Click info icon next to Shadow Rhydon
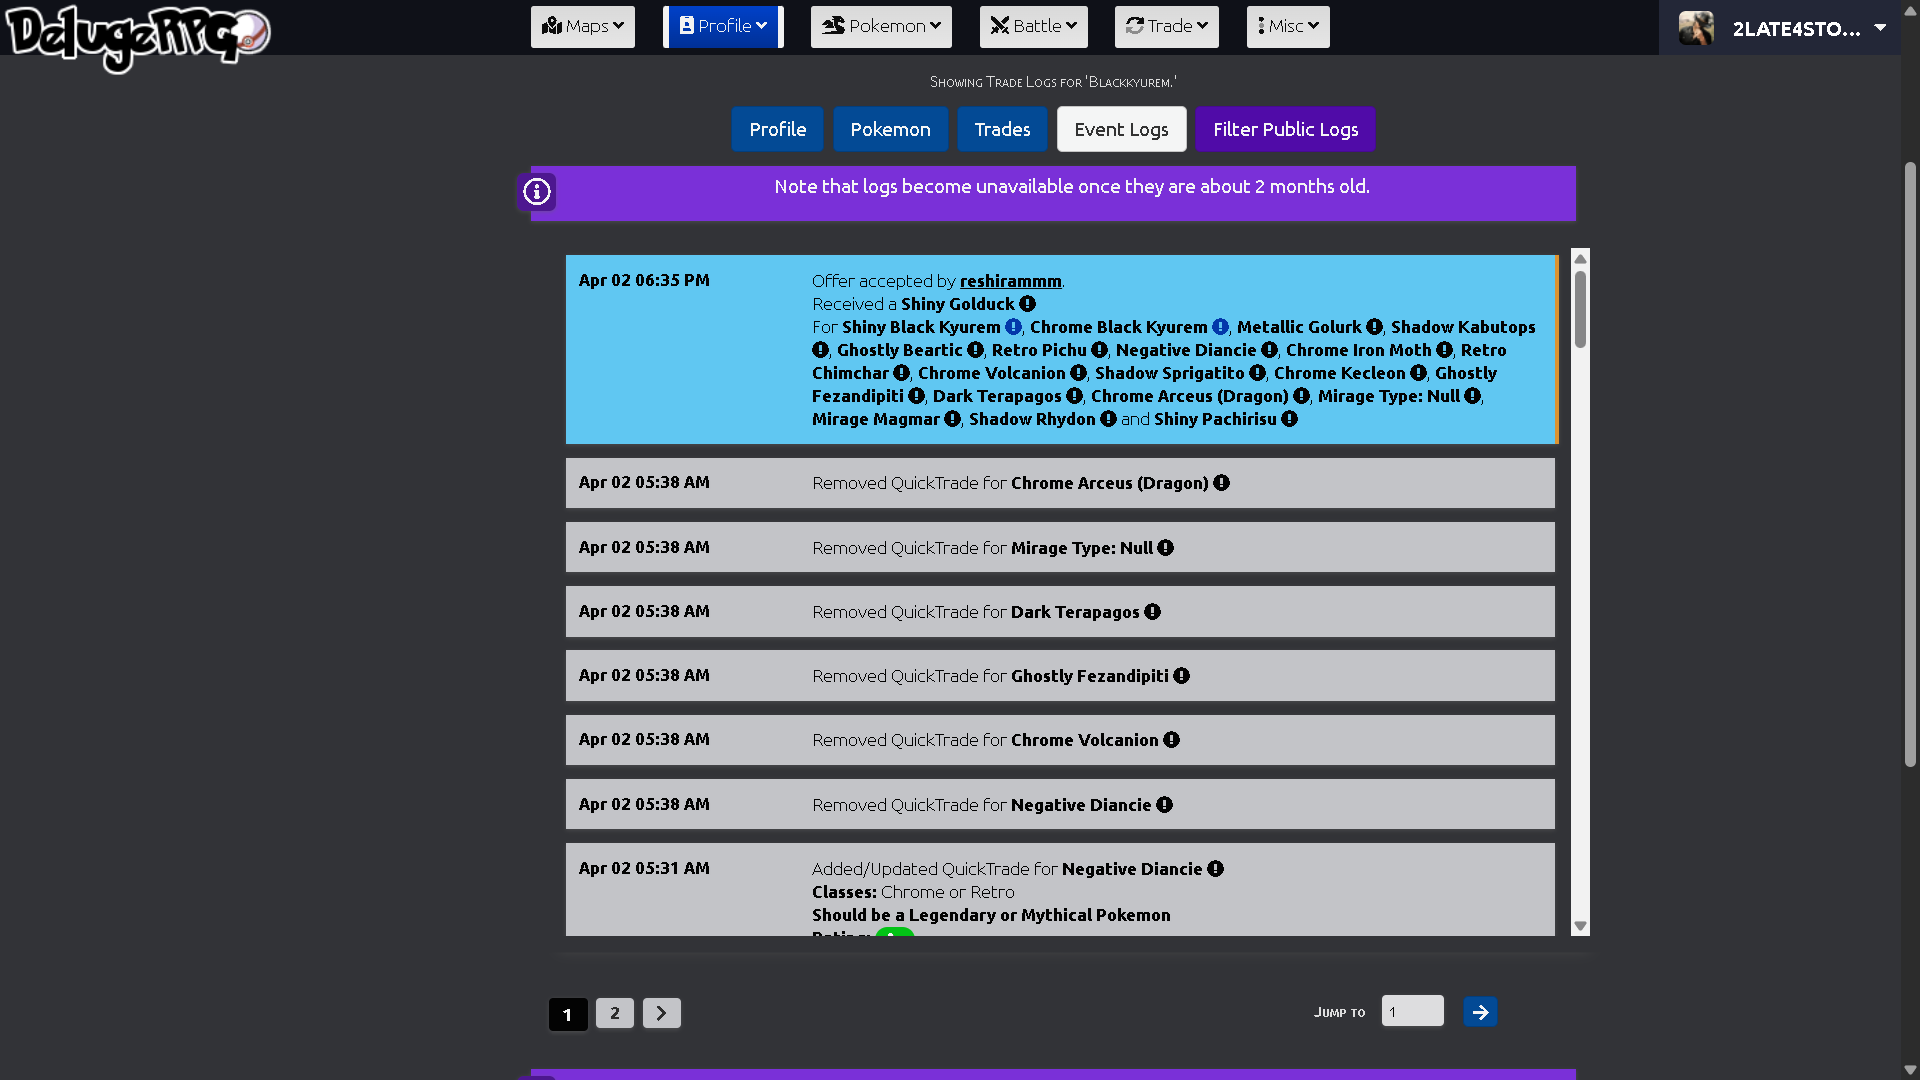1920x1080 pixels. click(x=1109, y=419)
